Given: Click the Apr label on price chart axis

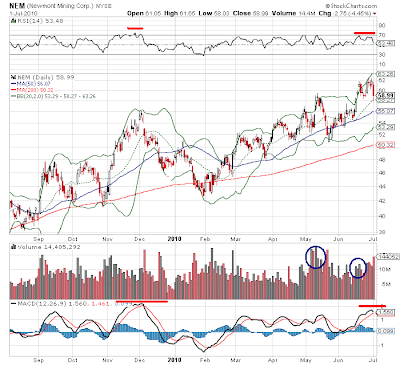Looking at the screenshot, I should [273, 239].
